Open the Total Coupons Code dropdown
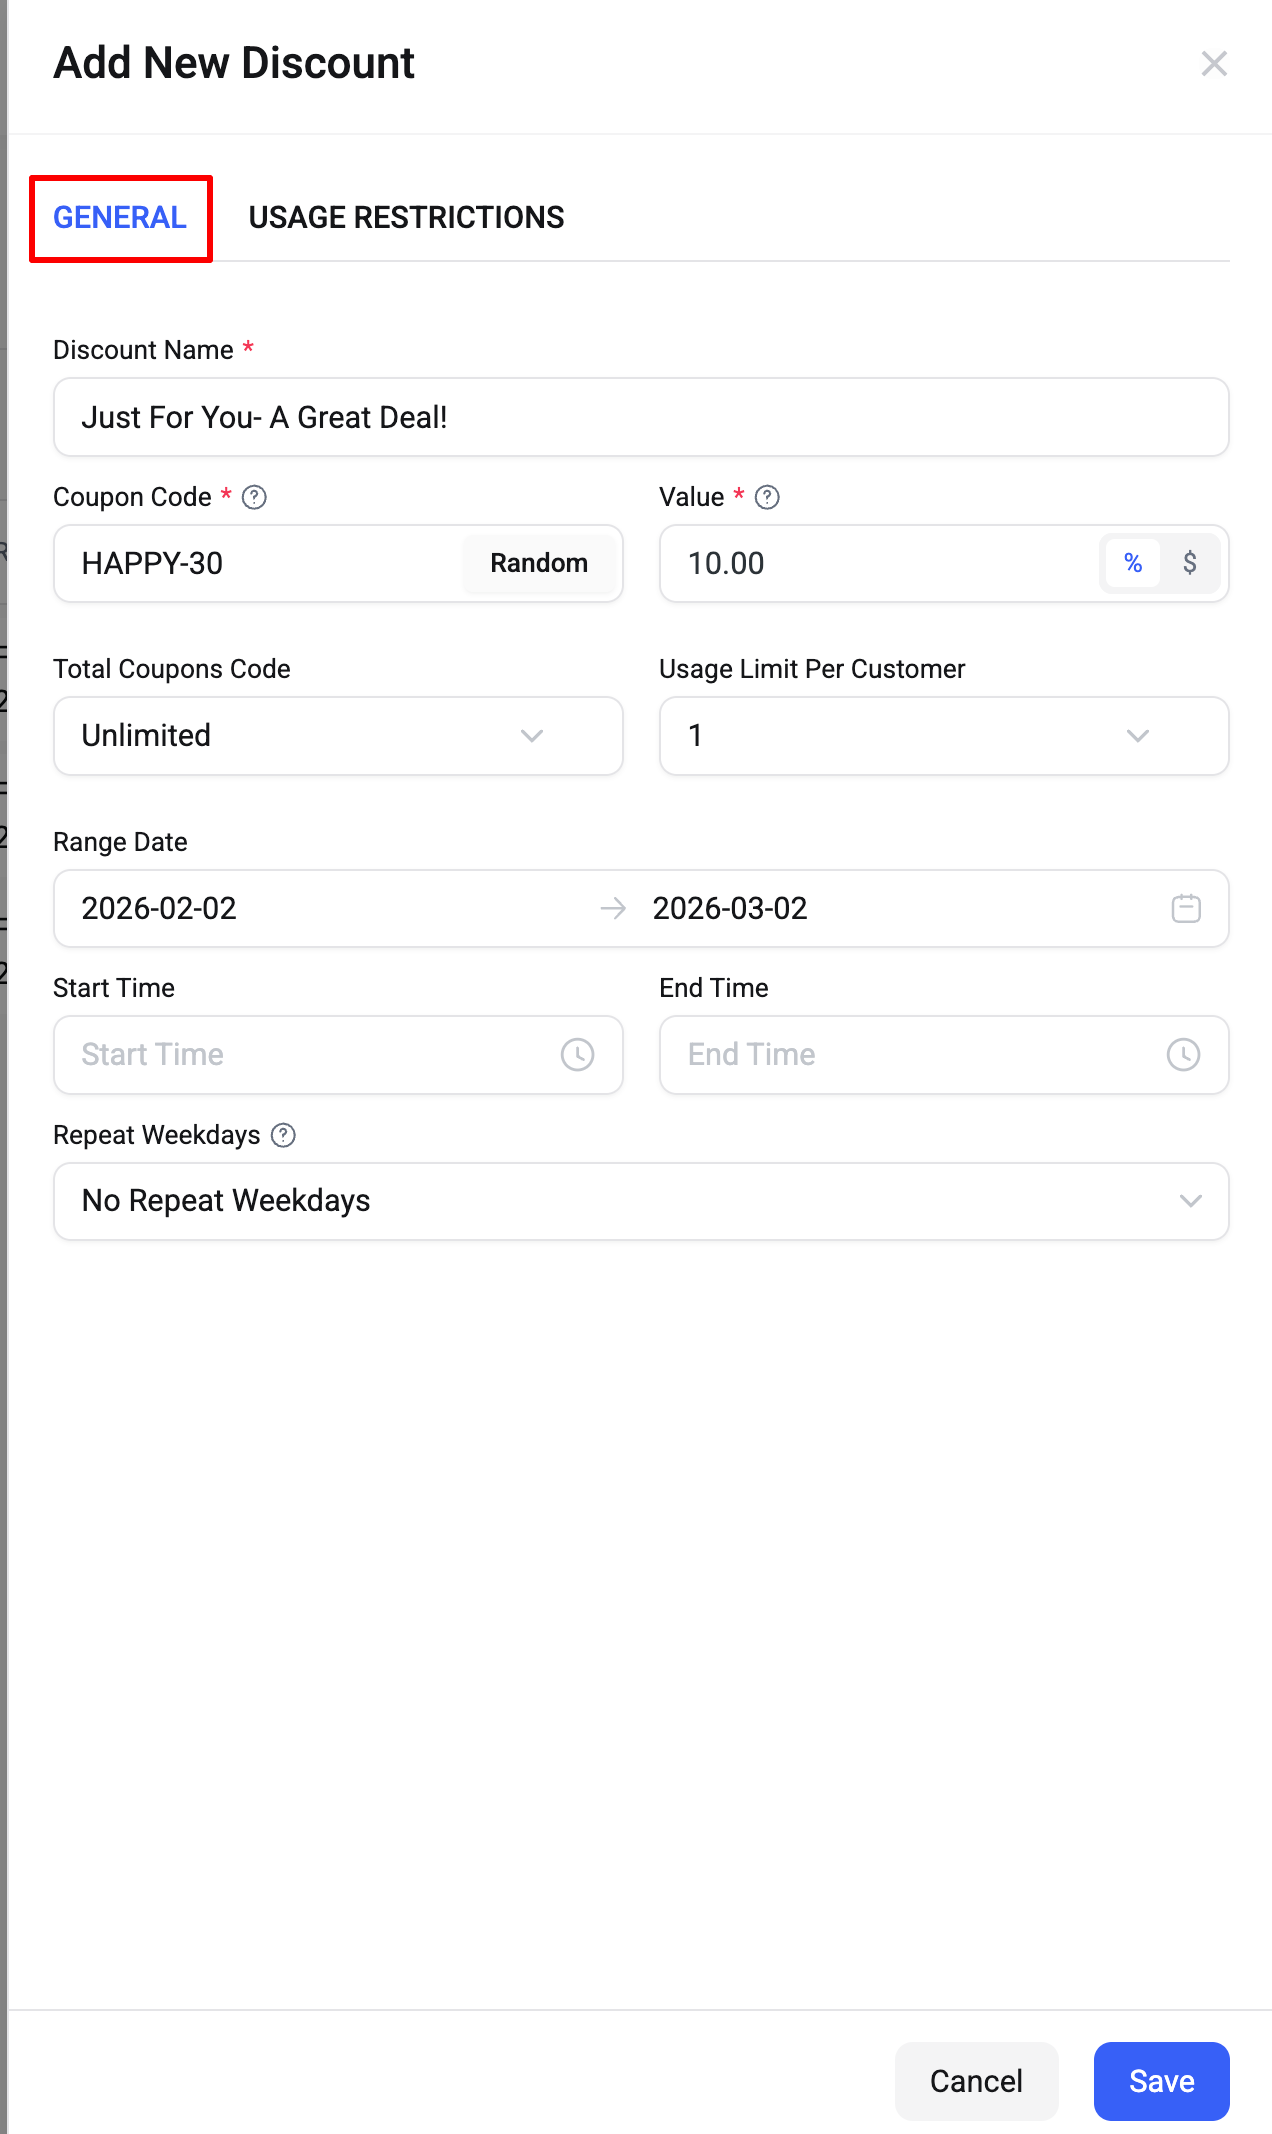The image size is (1272, 2134). point(338,736)
